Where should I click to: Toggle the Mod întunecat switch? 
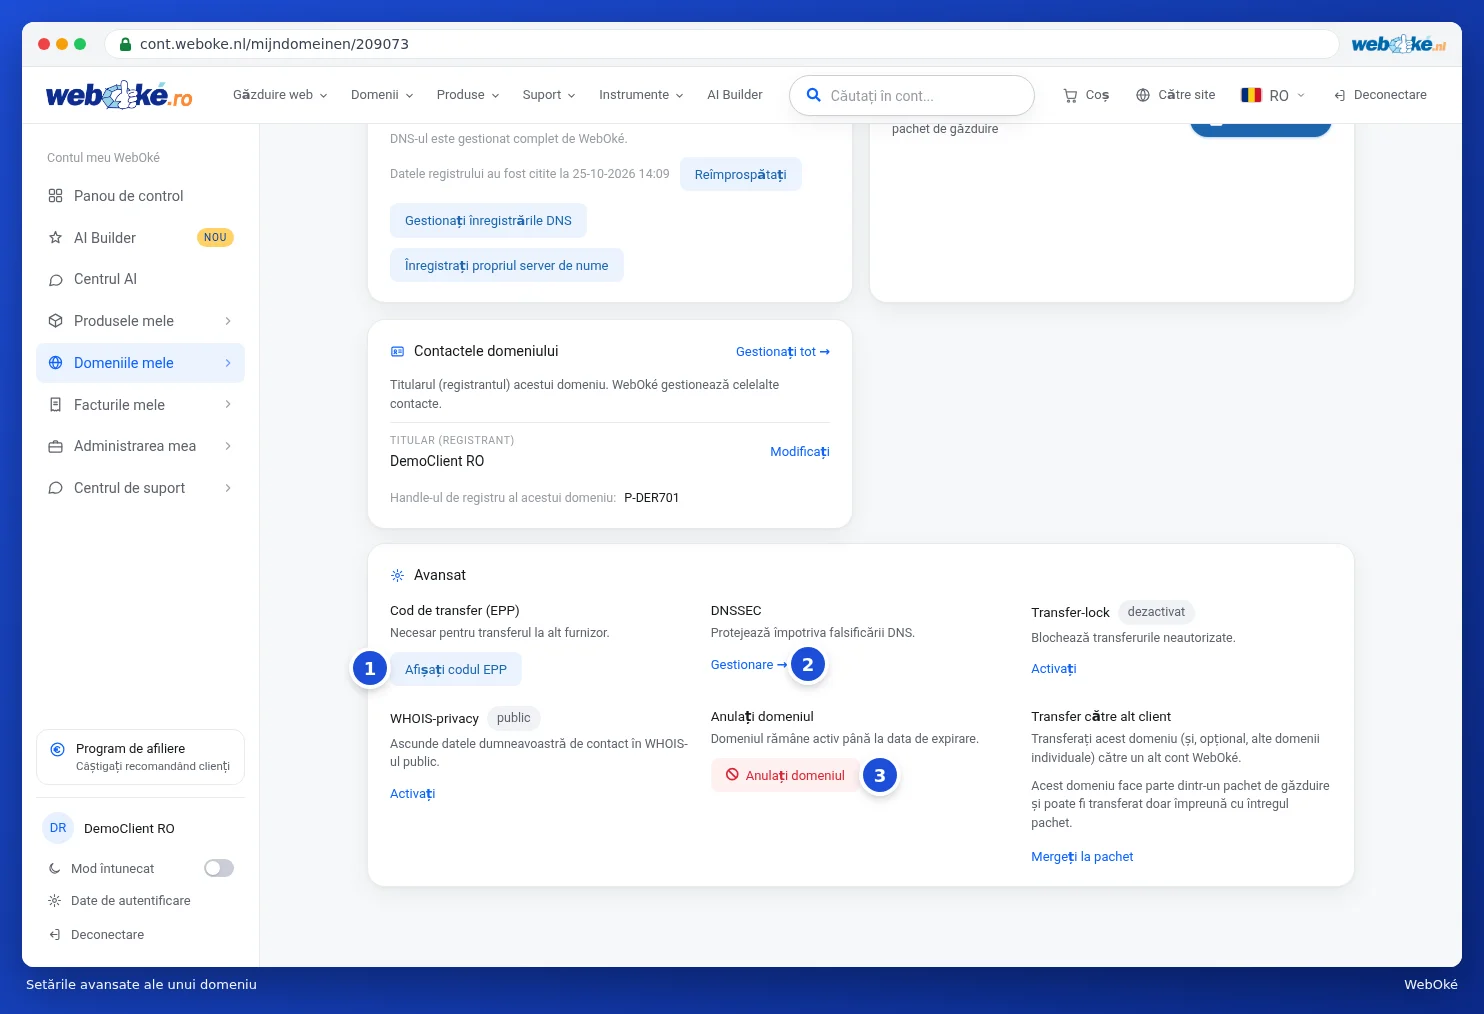pos(219,868)
